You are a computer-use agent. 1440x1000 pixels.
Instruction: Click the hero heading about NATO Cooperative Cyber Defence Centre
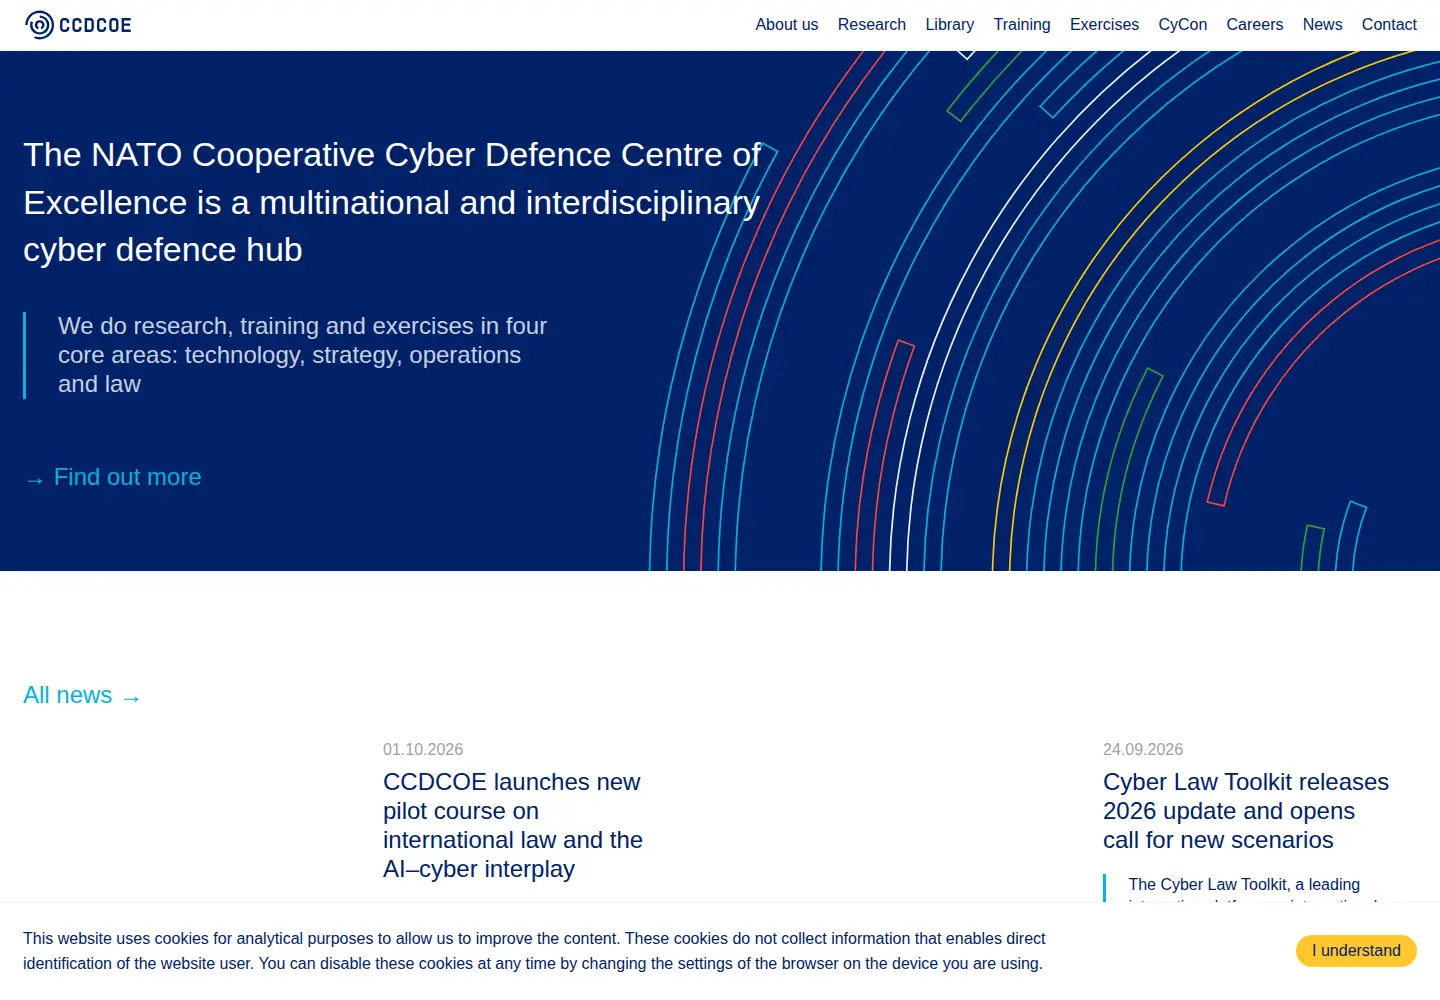click(392, 202)
